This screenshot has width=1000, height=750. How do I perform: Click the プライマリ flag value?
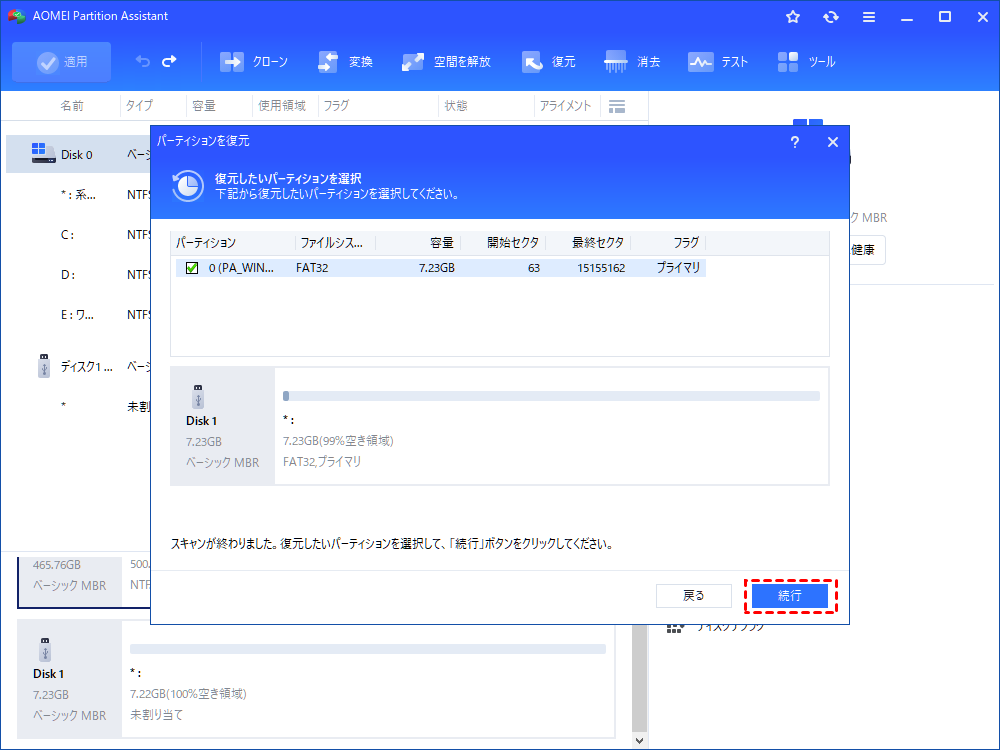point(679,268)
